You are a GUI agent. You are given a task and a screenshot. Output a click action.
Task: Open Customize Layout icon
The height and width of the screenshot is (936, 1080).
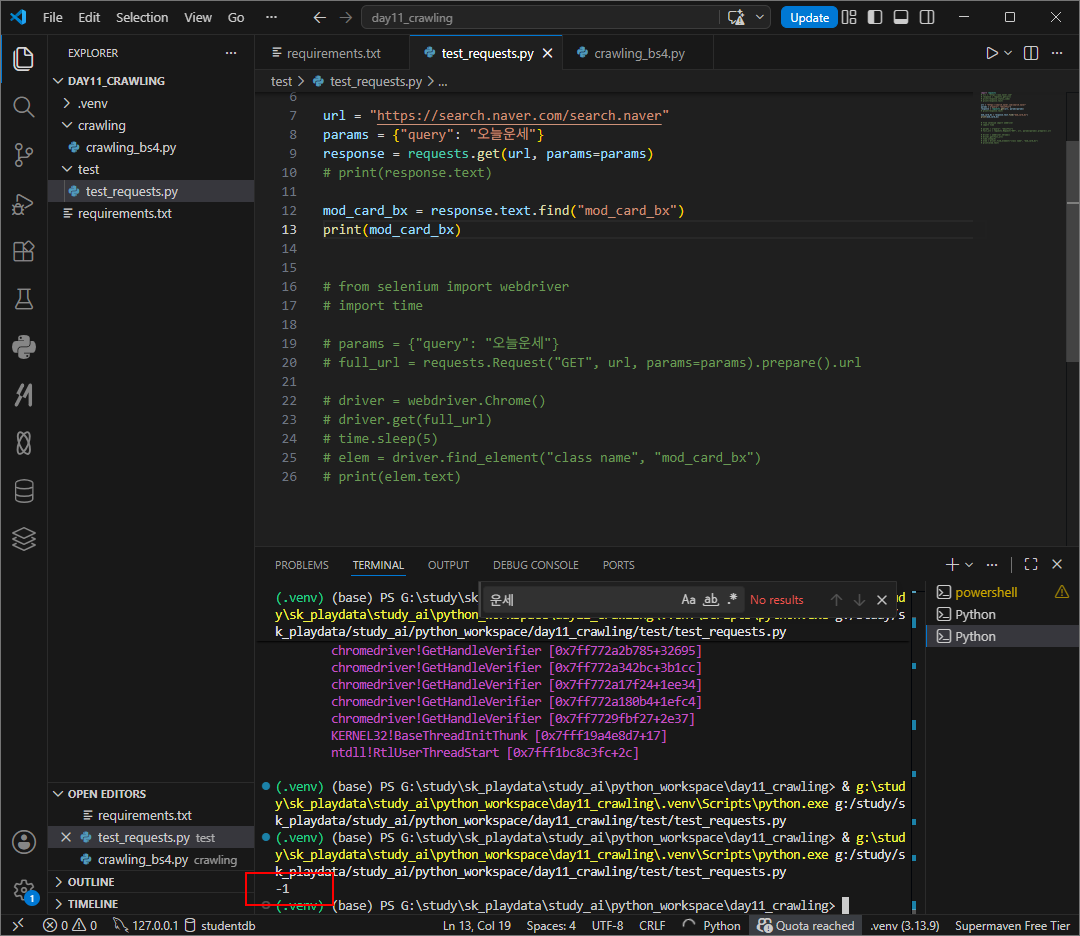click(849, 18)
